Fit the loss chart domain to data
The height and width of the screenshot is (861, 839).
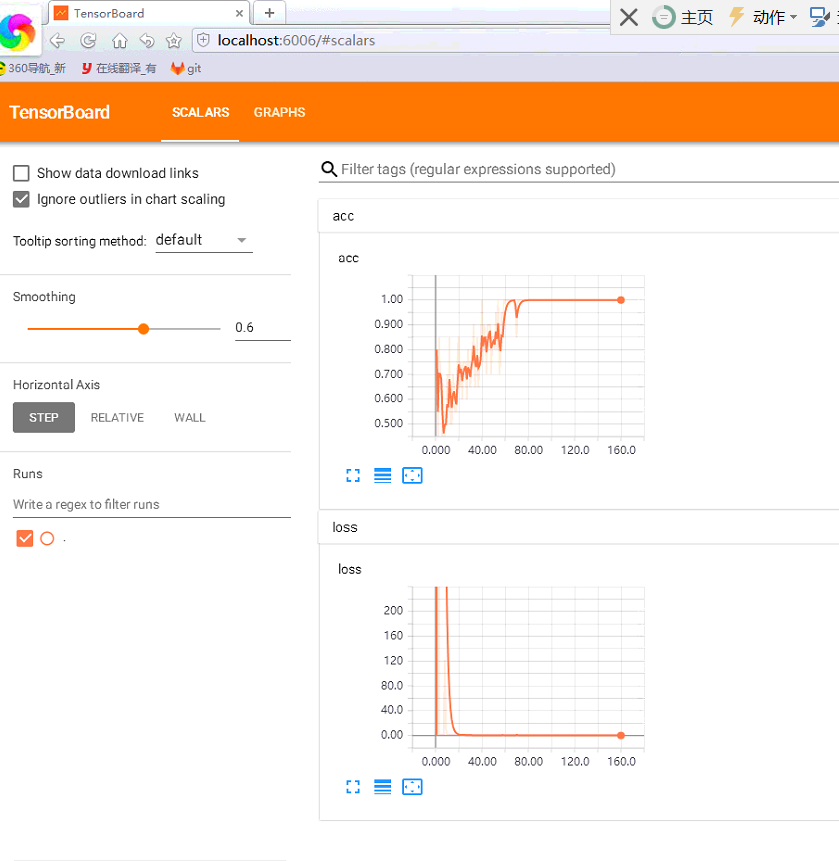tap(412, 787)
